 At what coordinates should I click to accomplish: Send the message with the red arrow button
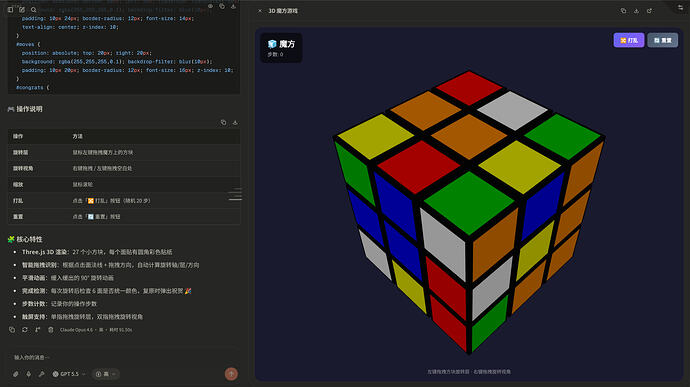coord(231,374)
